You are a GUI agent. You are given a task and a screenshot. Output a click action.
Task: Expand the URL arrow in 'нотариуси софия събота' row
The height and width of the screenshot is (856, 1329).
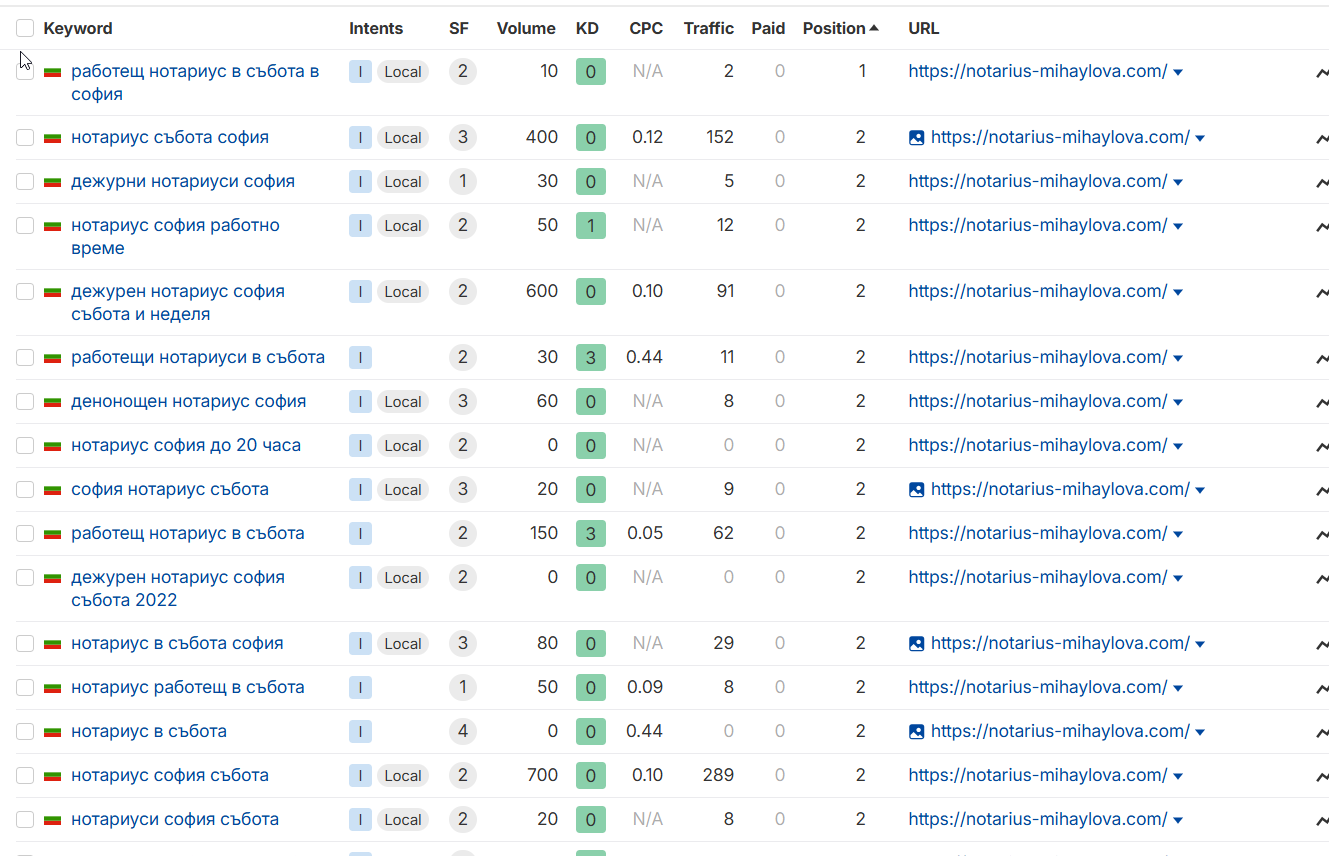pyautogui.click(x=1178, y=820)
